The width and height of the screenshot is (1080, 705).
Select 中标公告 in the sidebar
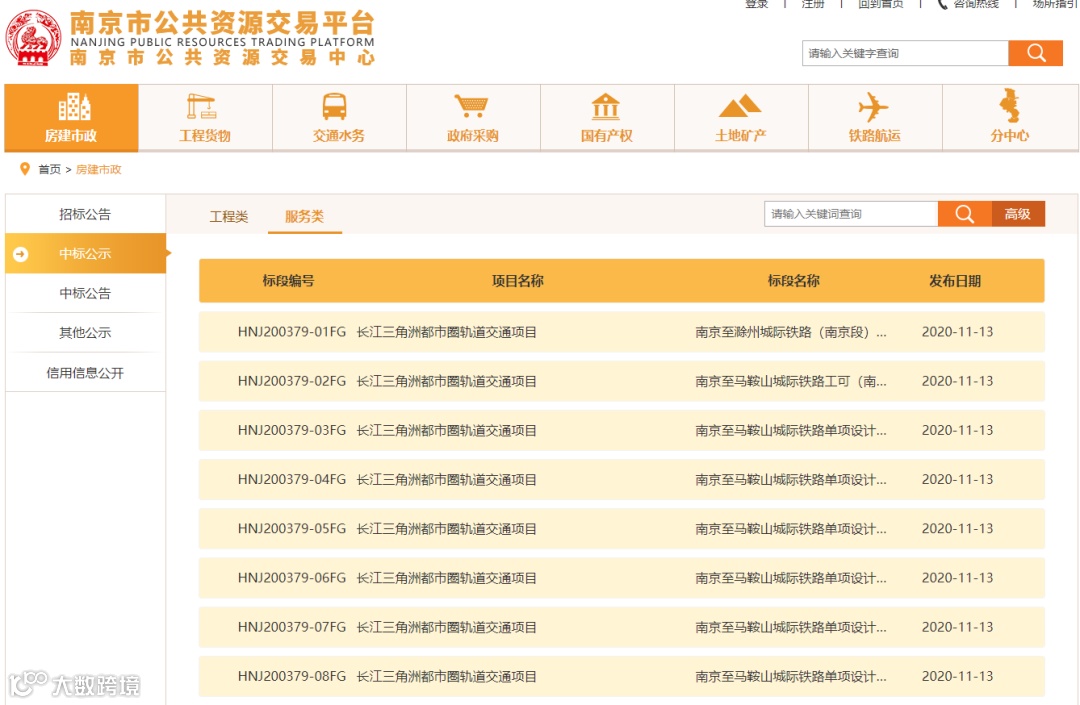pyautogui.click(x=85, y=293)
